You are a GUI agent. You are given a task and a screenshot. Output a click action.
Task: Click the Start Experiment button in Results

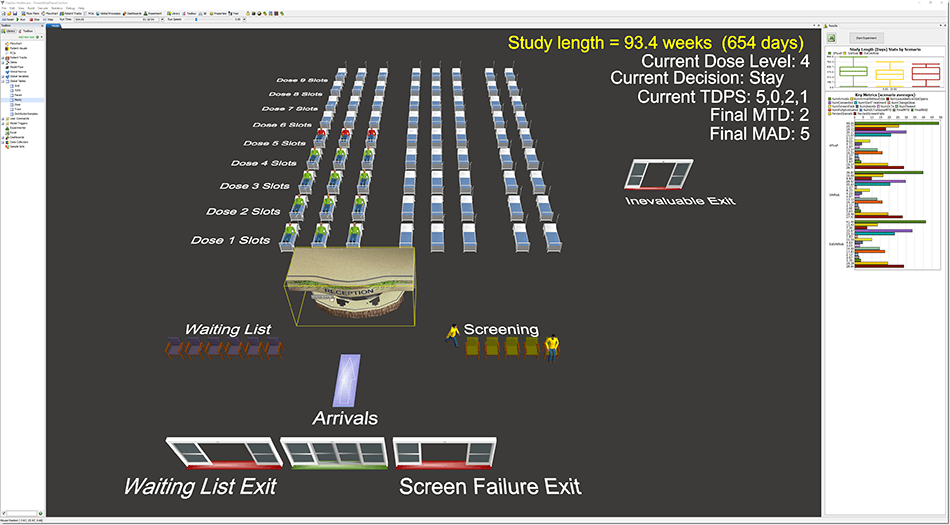866,38
